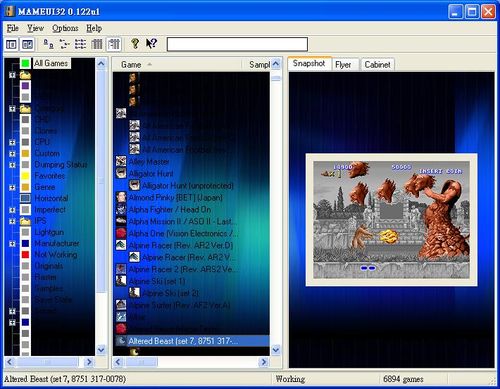The image size is (500, 389).
Task: Click the Altered Beast snapshot image
Action: tap(391, 220)
